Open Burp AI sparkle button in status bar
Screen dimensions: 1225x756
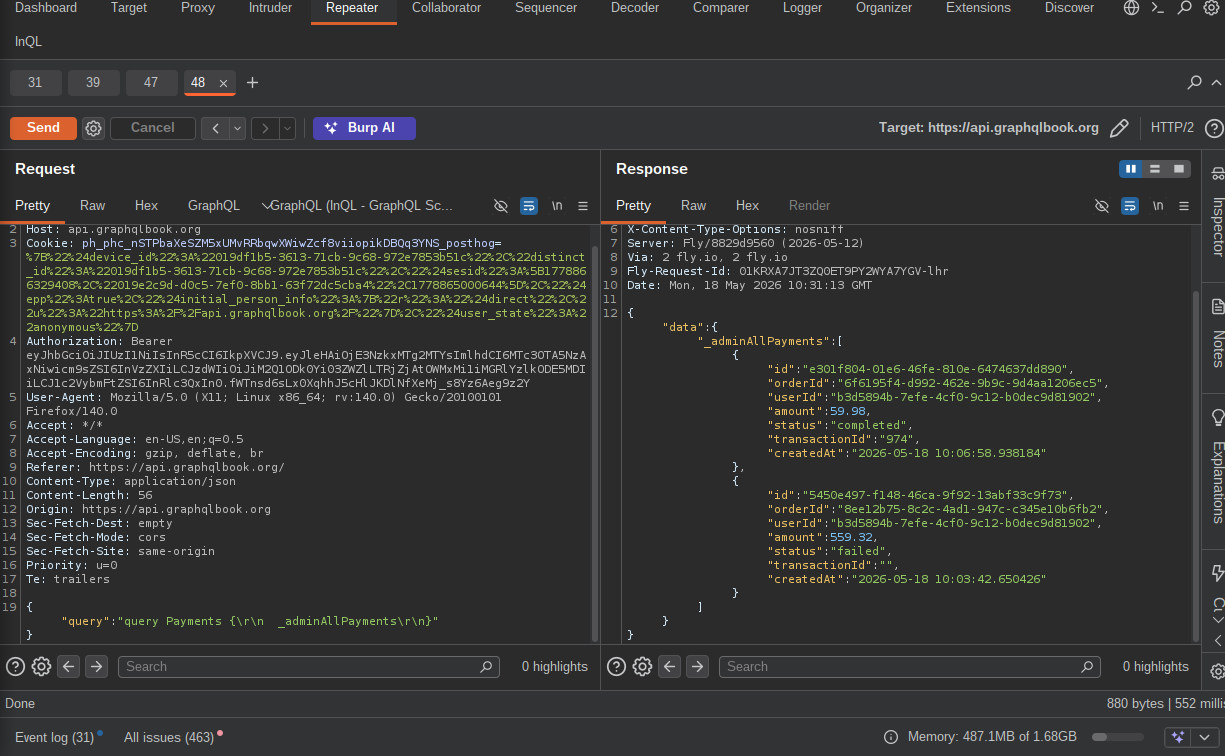[x=1178, y=737]
